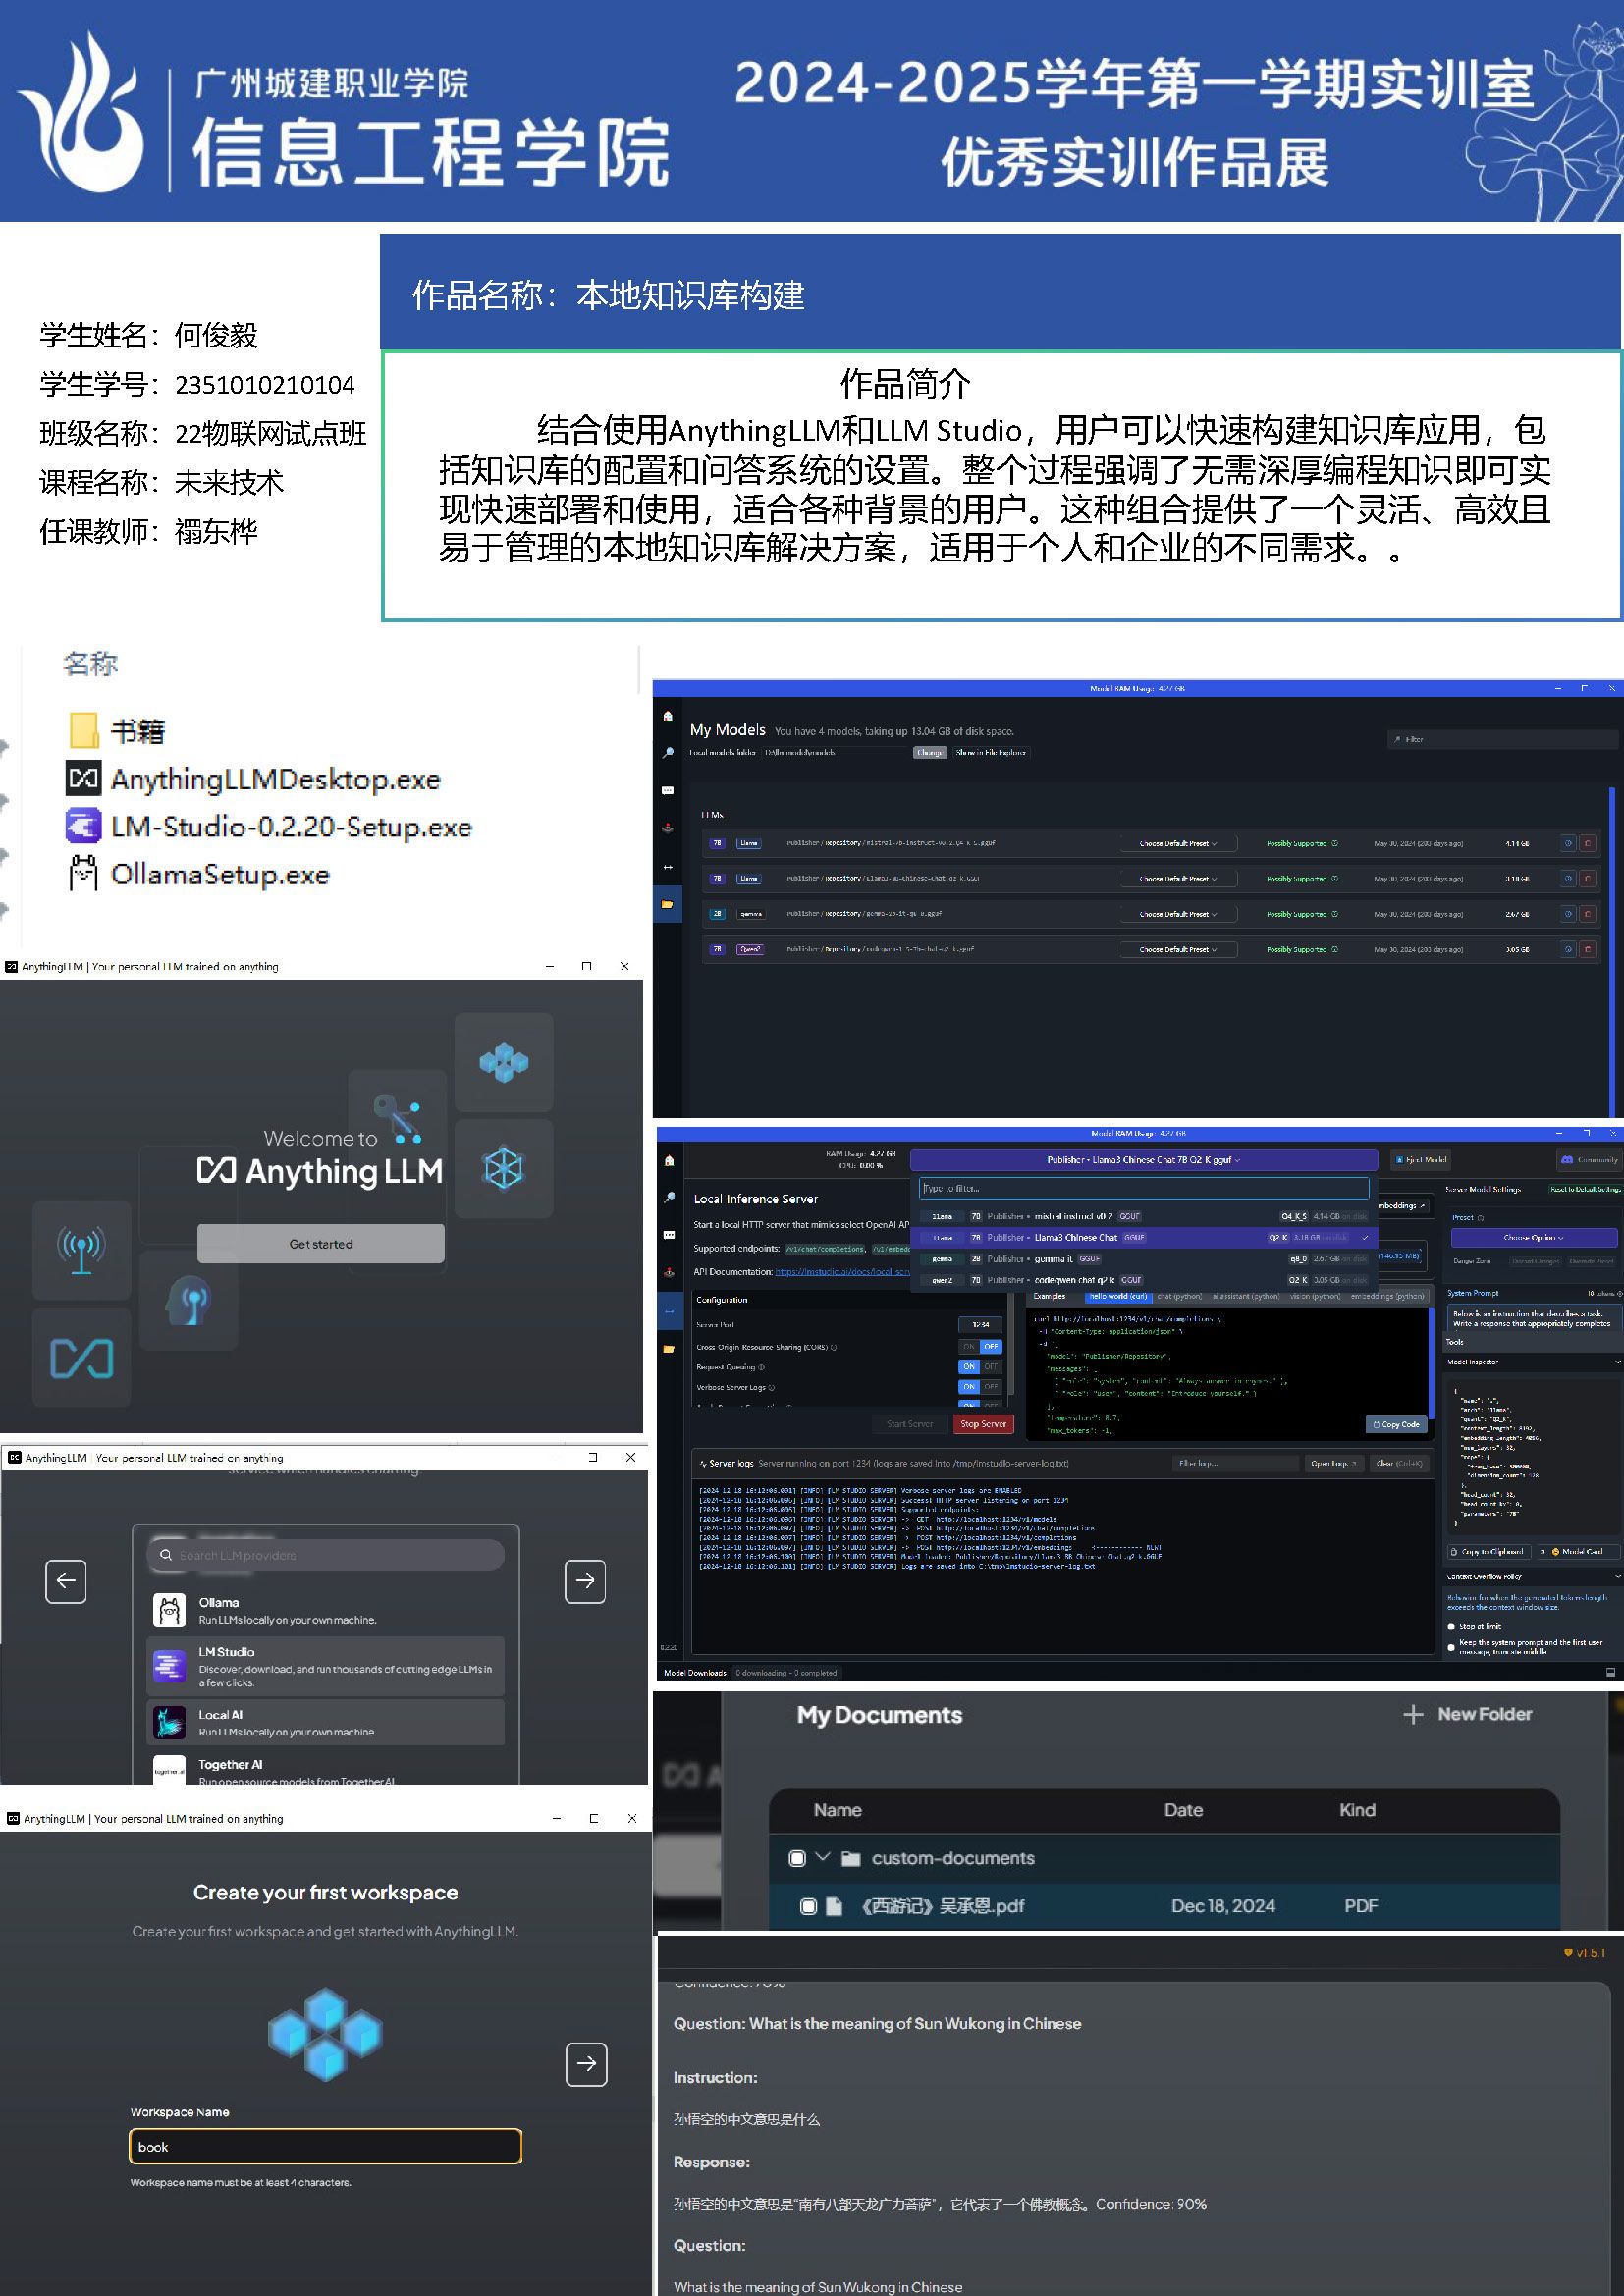Open the 书籍 folder icon
1624x2296 pixels.
pyautogui.click(x=83, y=730)
